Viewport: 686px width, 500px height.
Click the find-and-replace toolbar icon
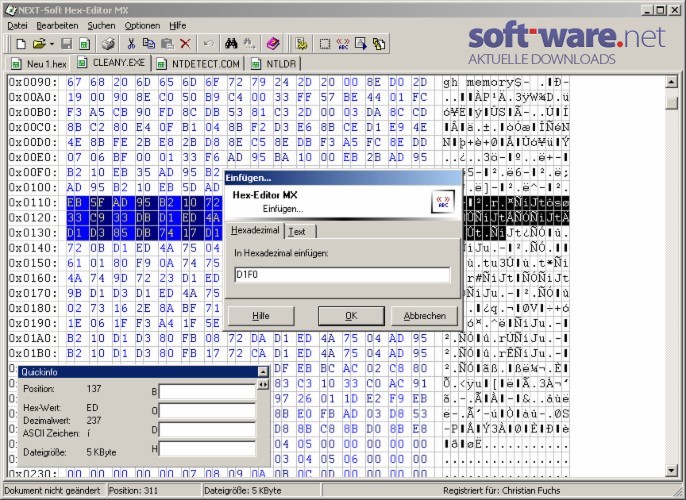coord(249,44)
